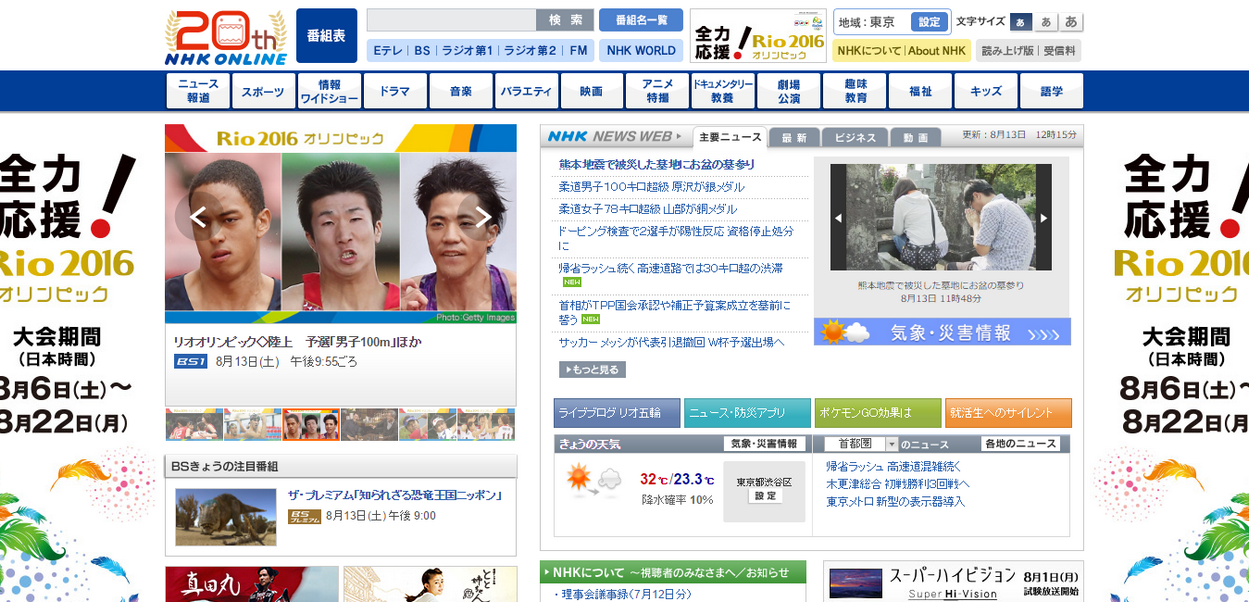Show previous news photo with left arrow

pos(838,218)
